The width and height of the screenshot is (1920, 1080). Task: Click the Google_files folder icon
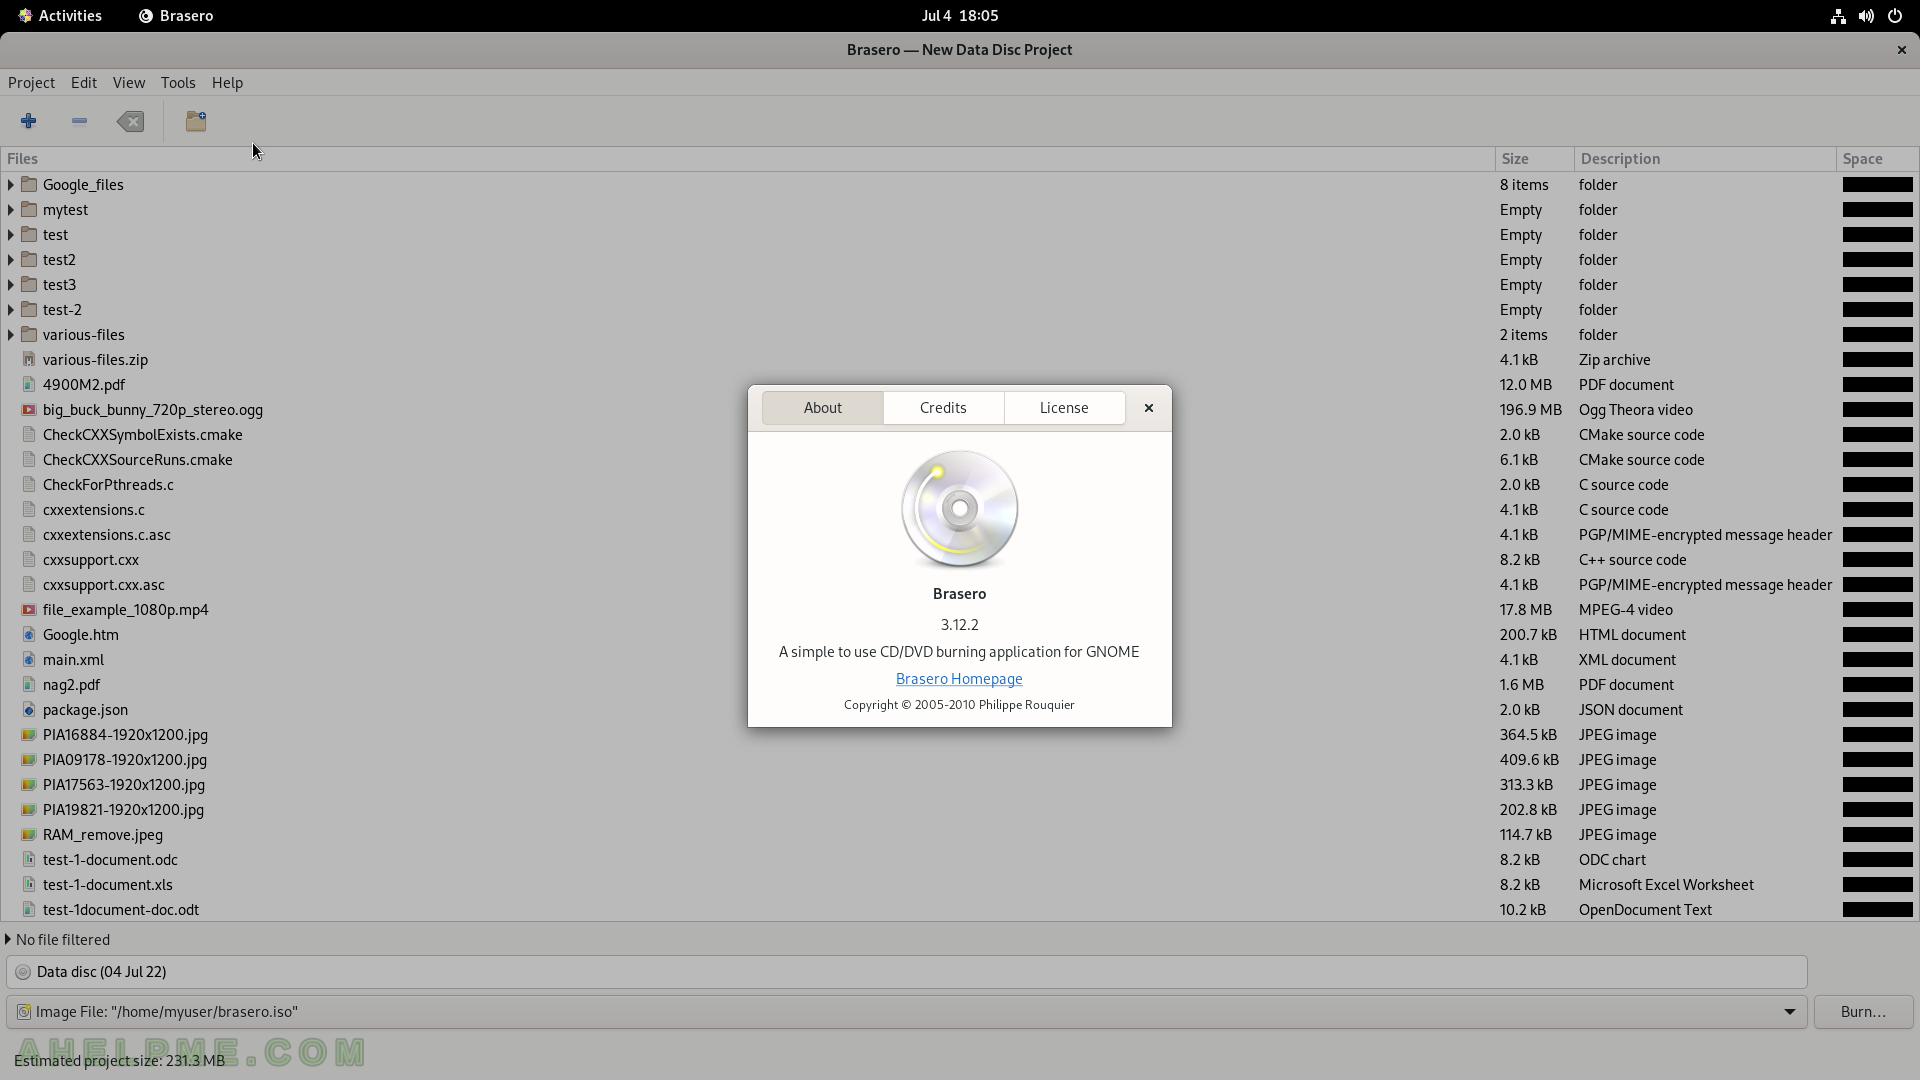coord(29,184)
